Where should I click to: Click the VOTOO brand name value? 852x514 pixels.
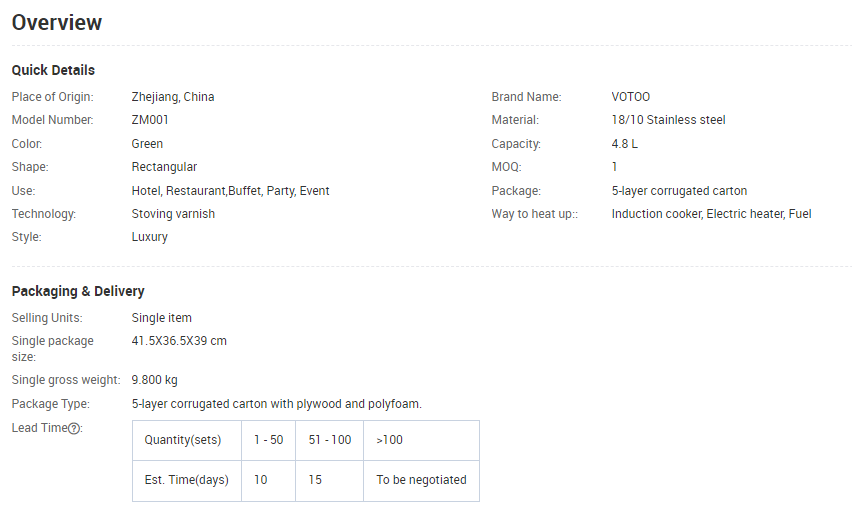pyautogui.click(x=630, y=97)
